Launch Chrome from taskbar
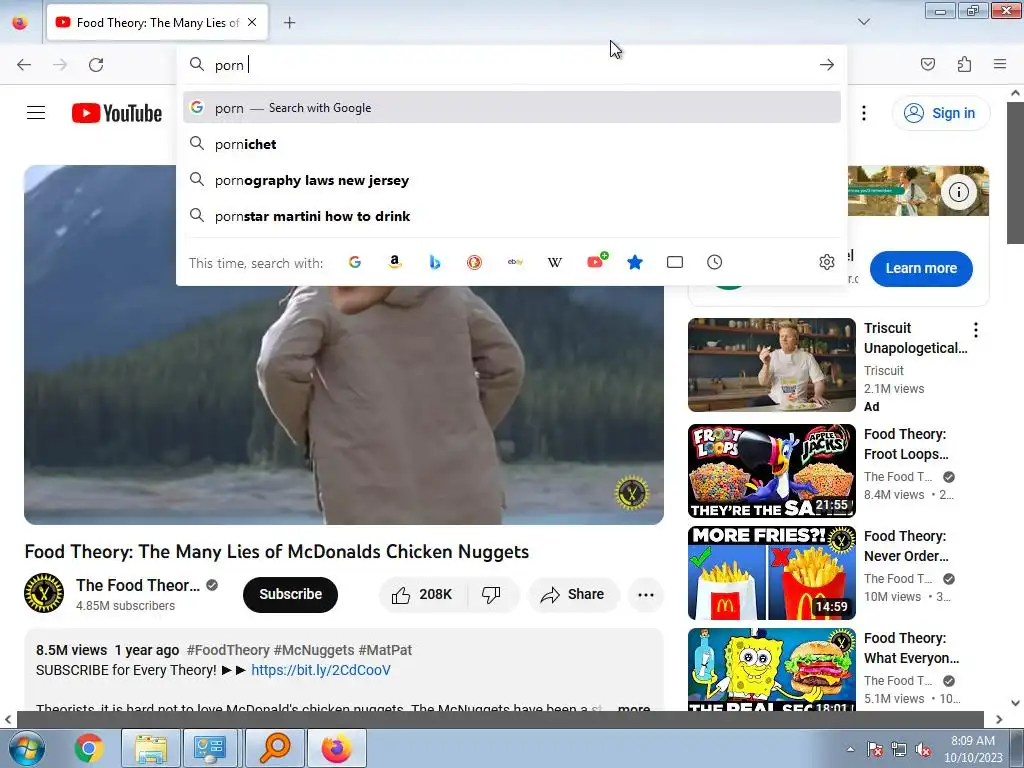The image size is (1024, 768). [x=89, y=748]
